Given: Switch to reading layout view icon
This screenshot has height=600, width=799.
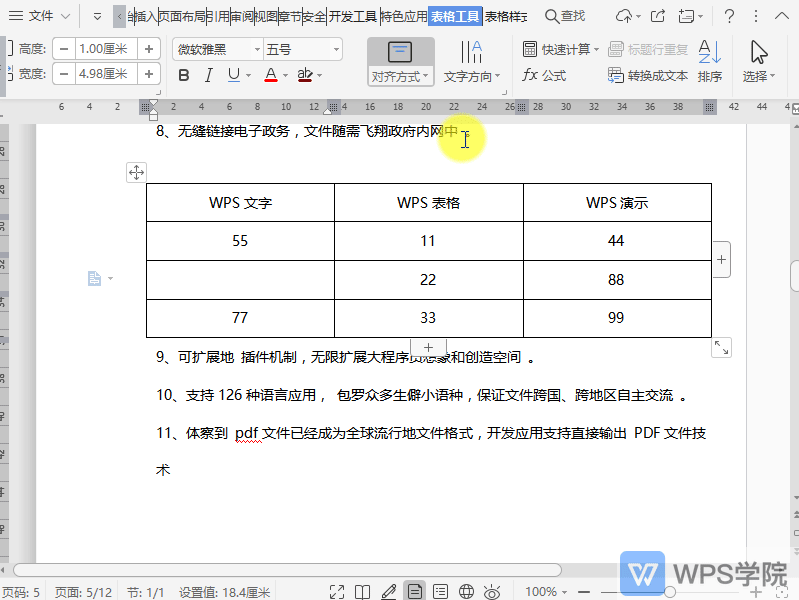Looking at the screenshot, I should pyautogui.click(x=362, y=592).
